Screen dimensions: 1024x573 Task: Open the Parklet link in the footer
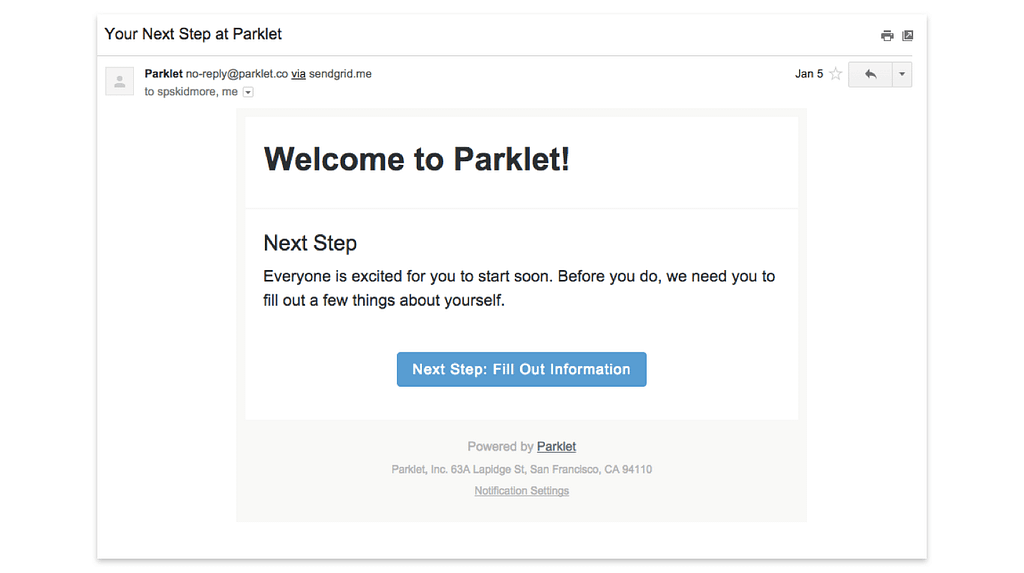(x=556, y=447)
